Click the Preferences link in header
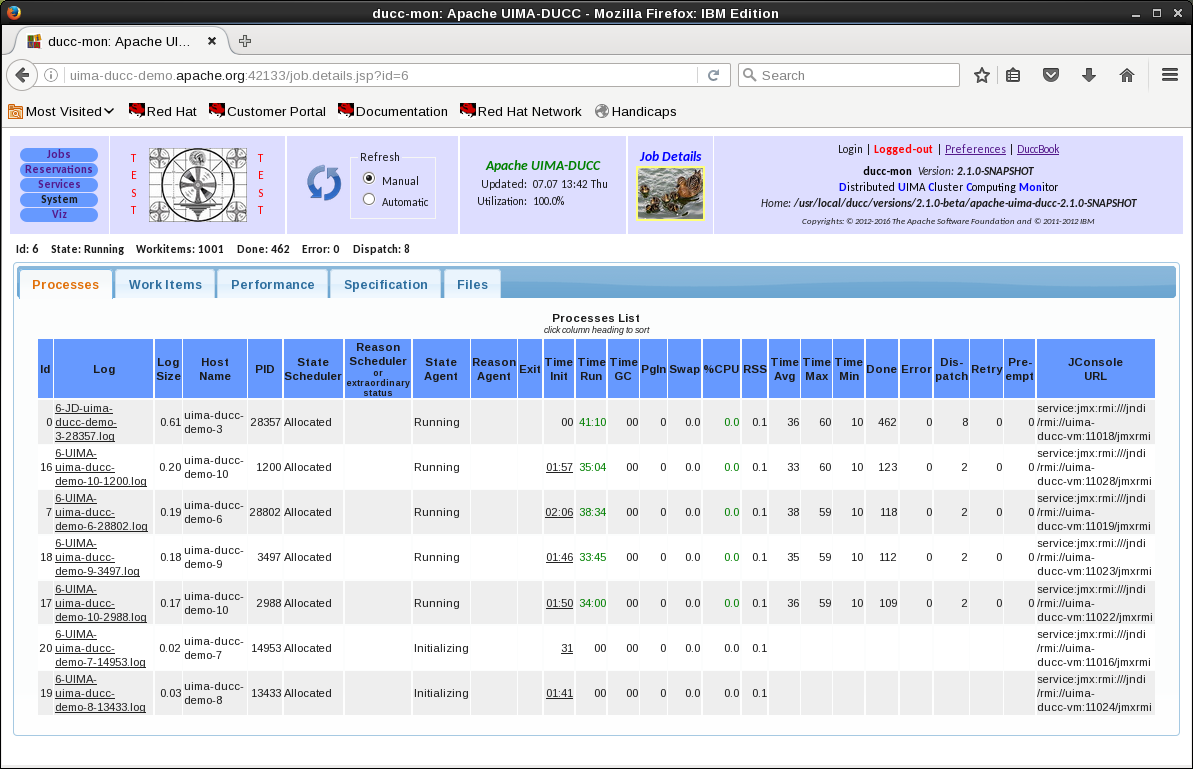The height and width of the screenshot is (769, 1193). 975,149
